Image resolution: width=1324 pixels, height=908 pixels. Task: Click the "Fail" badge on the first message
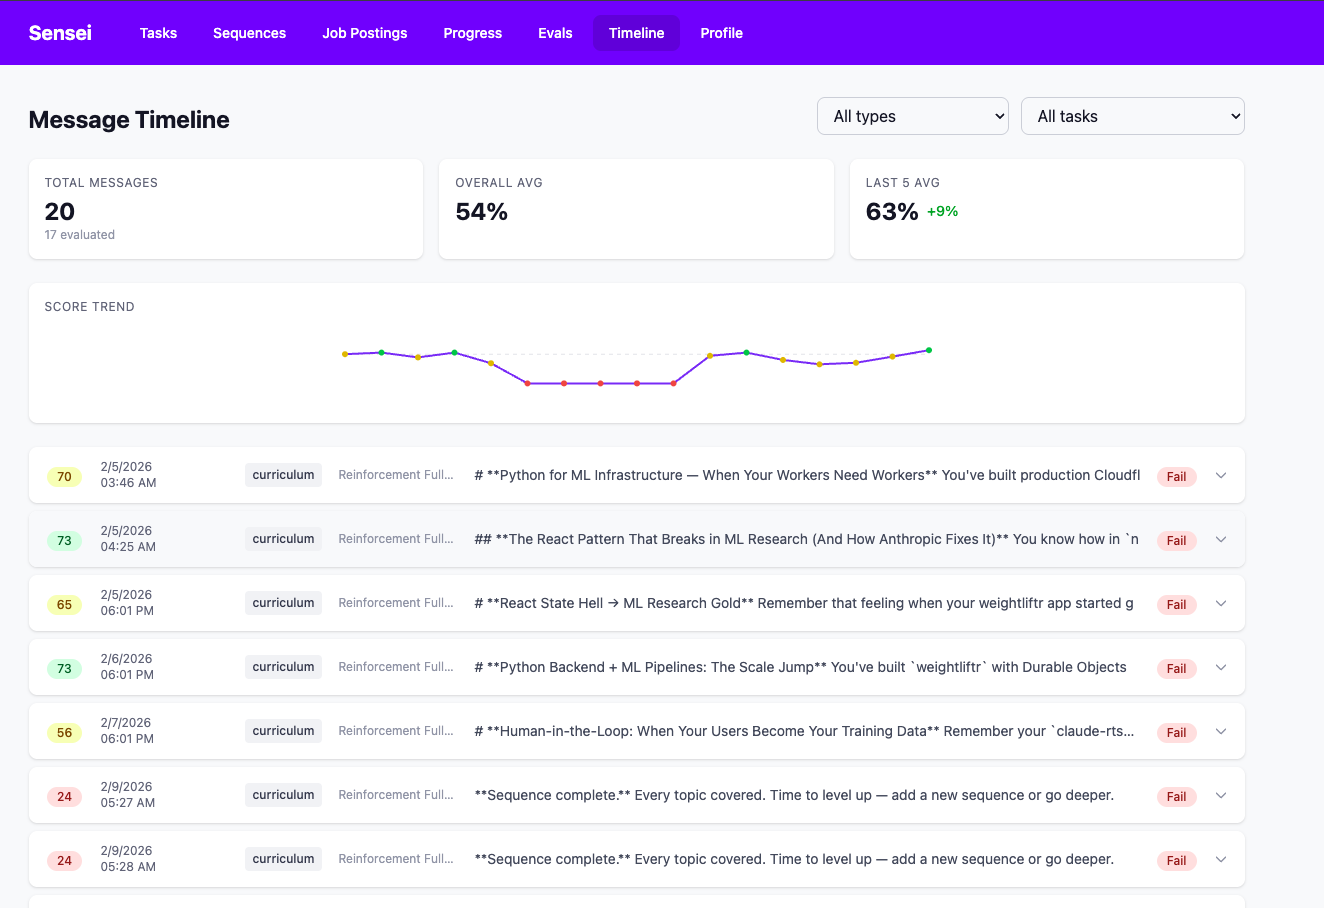[x=1176, y=476]
